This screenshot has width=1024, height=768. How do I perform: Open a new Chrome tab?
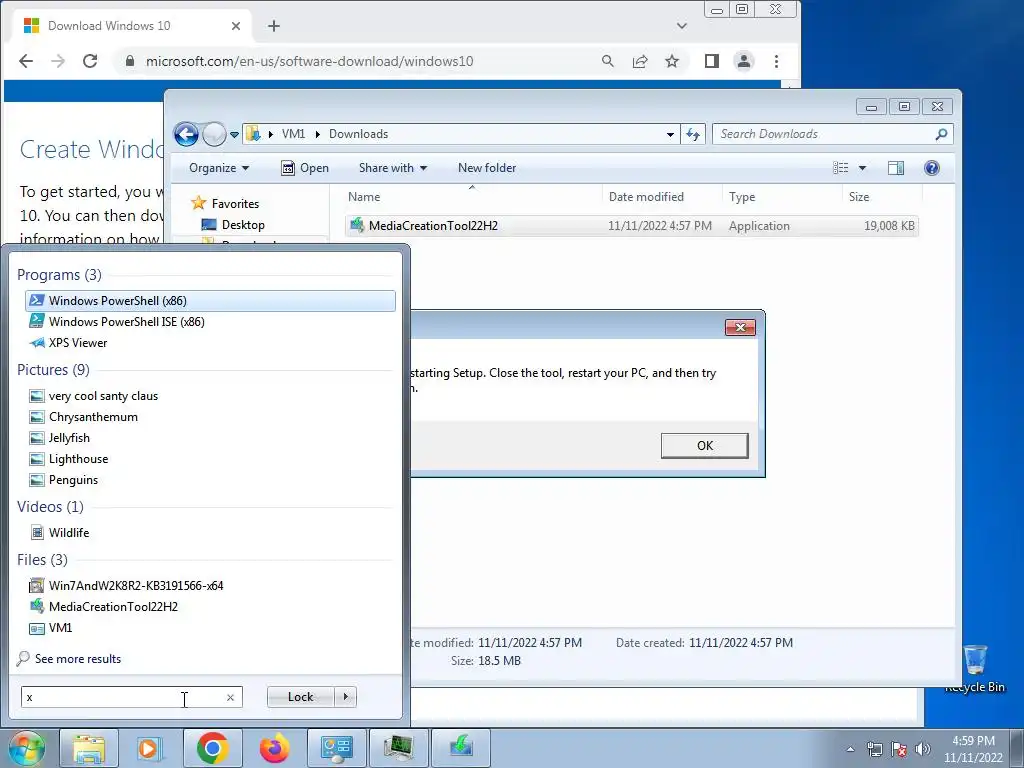pyautogui.click(x=274, y=26)
